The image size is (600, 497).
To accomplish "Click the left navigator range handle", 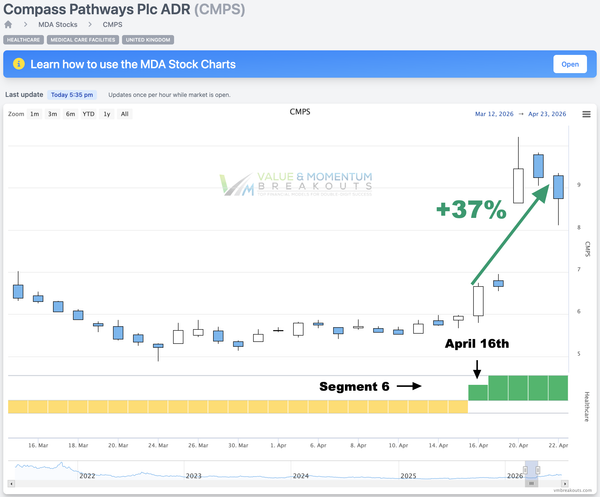I will (525, 470).
